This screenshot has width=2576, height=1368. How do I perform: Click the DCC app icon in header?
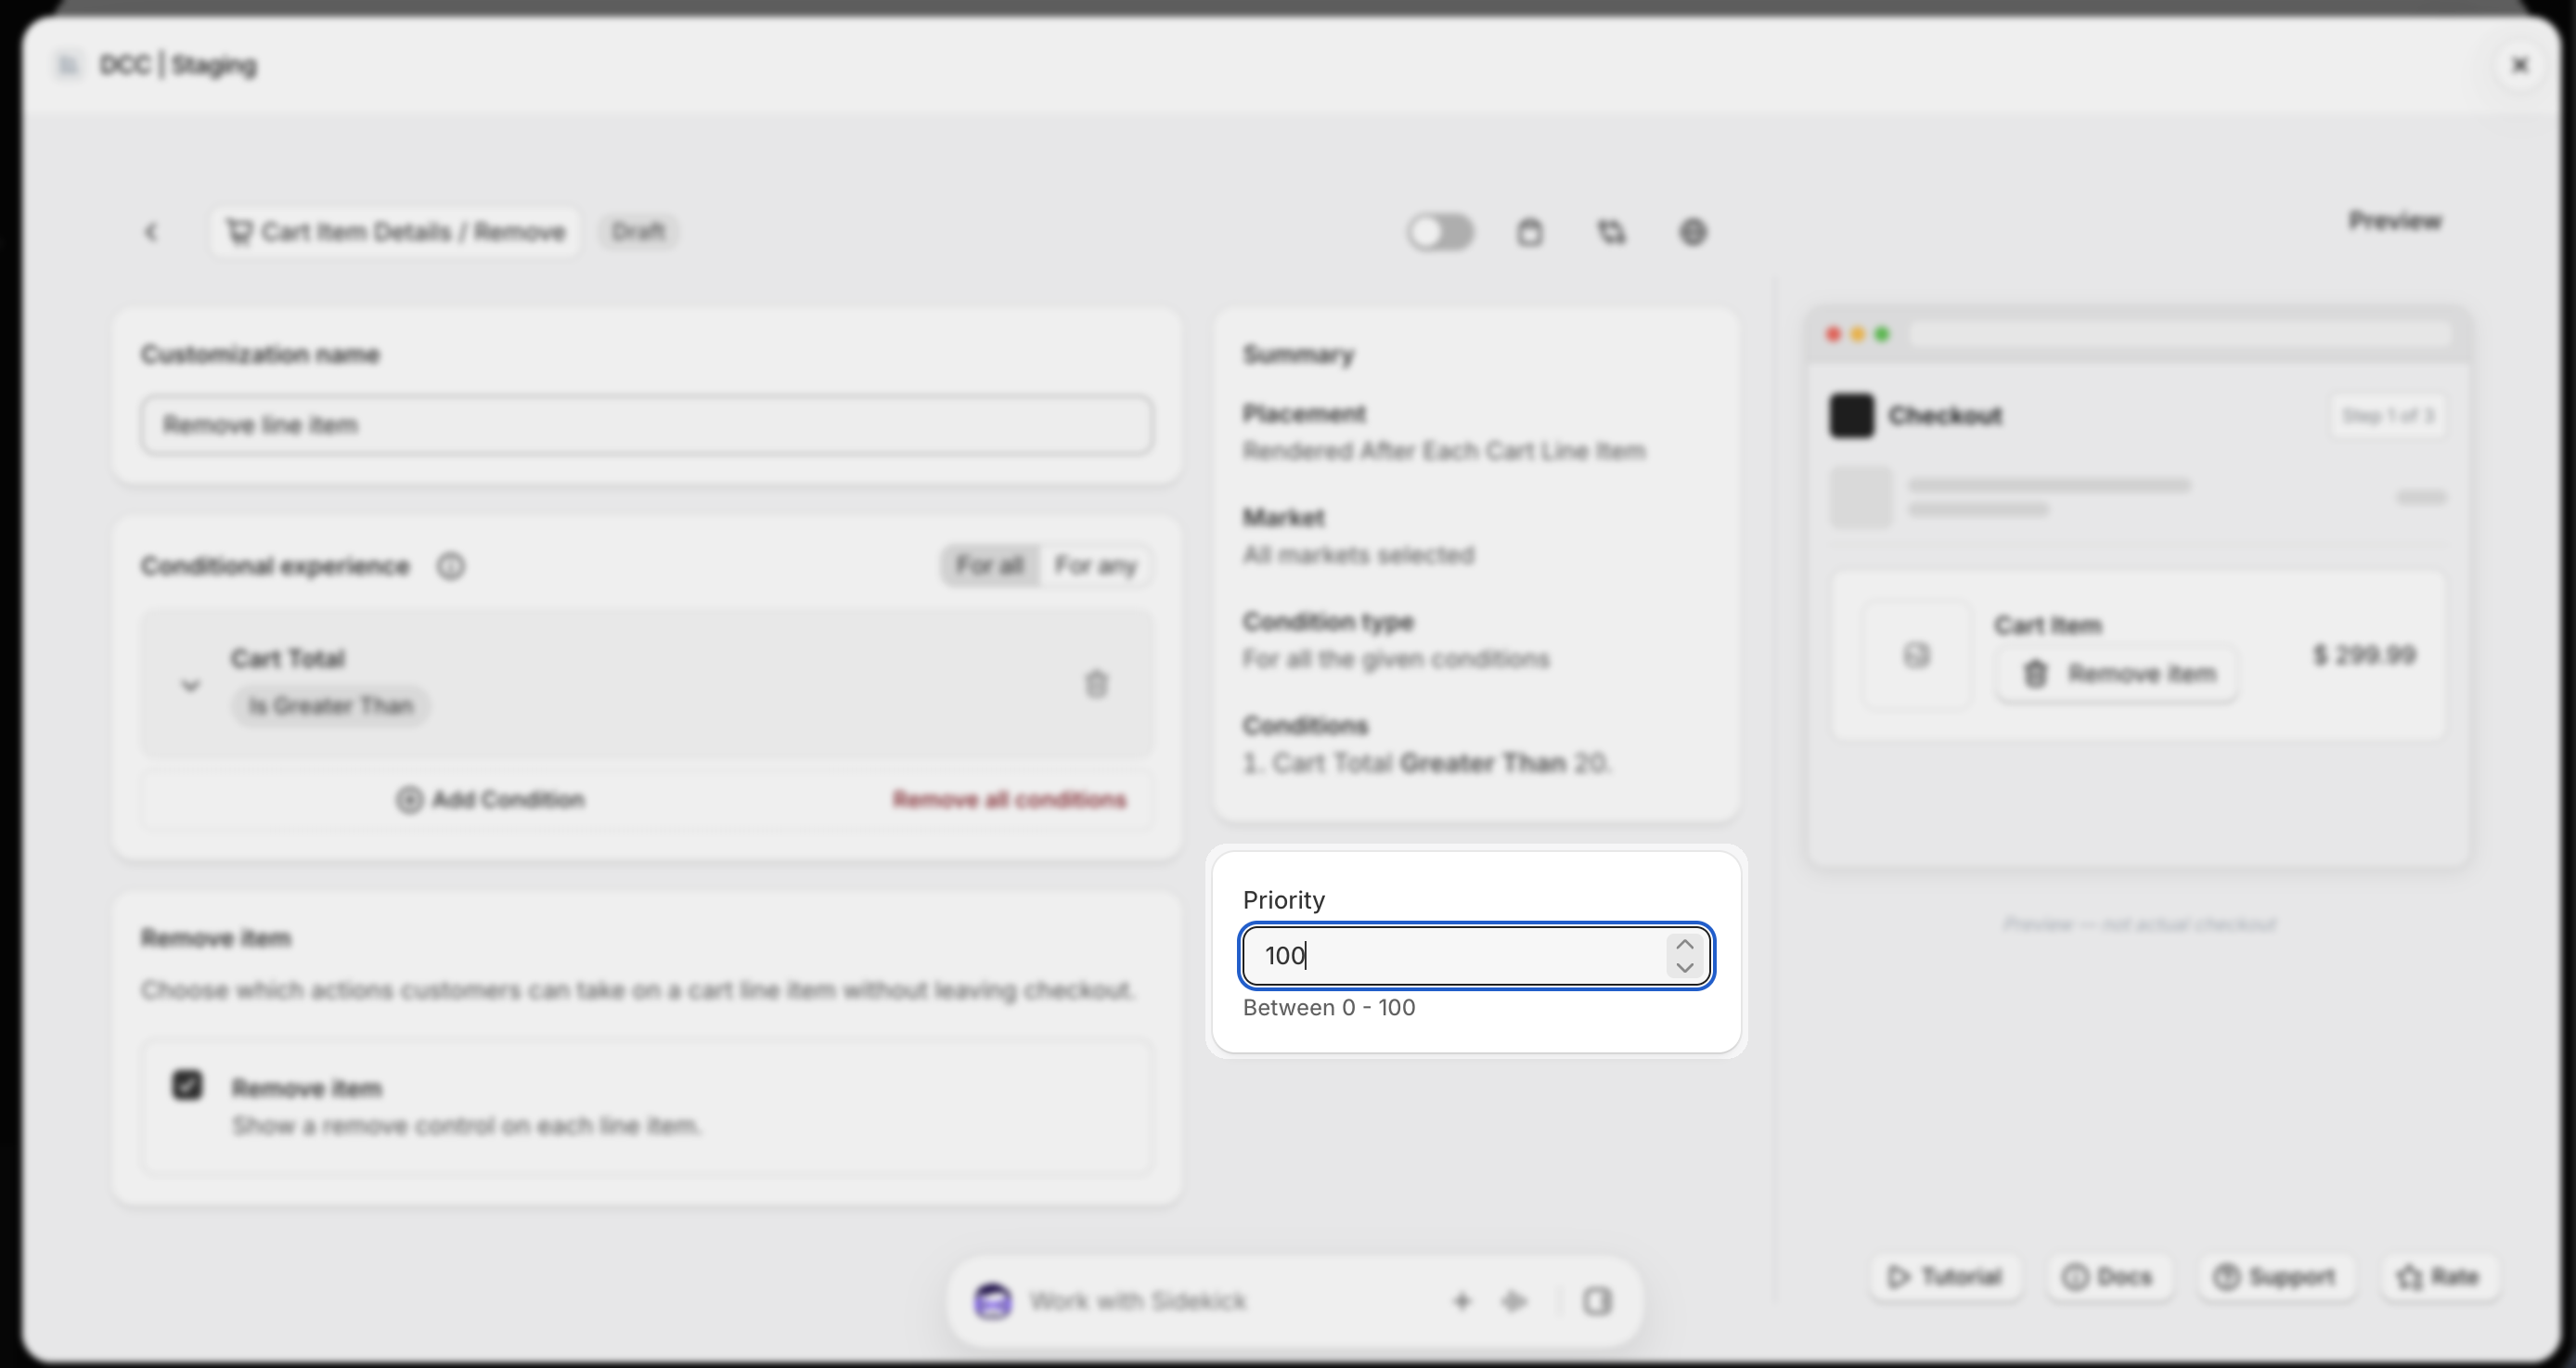[68, 66]
